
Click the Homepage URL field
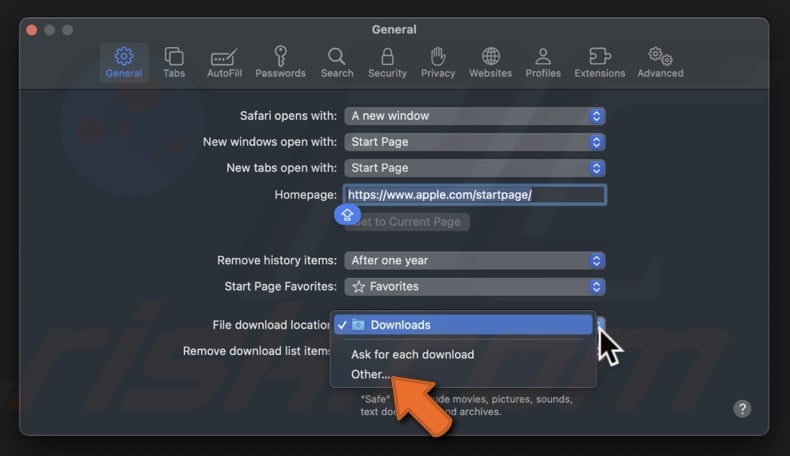coord(475,194)
